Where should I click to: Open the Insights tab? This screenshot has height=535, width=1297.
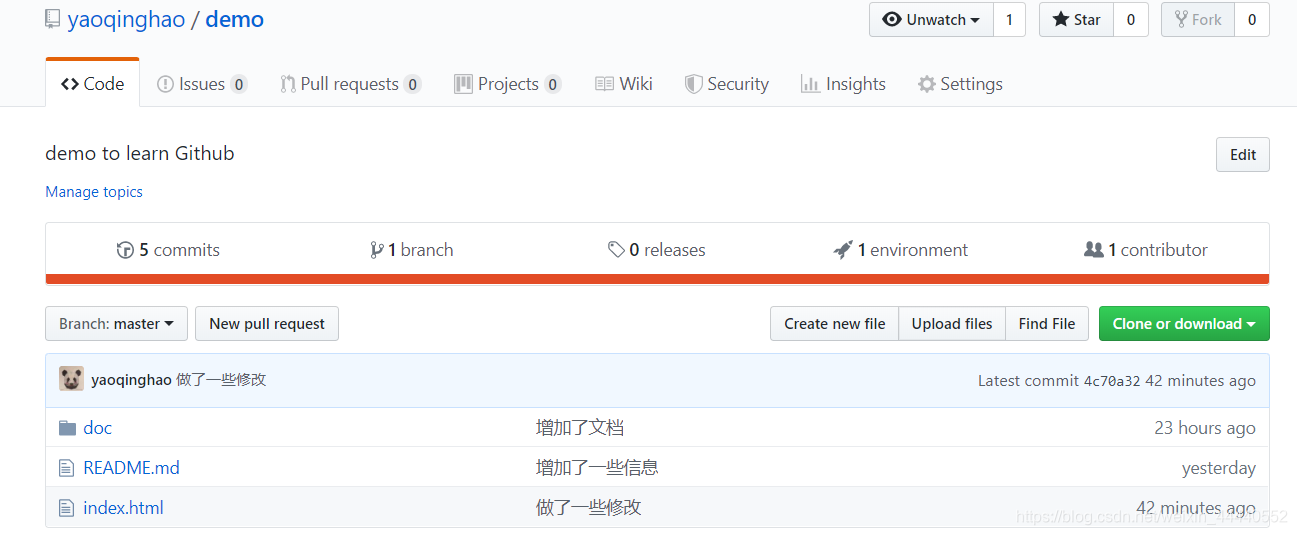(x=843, y=84)
